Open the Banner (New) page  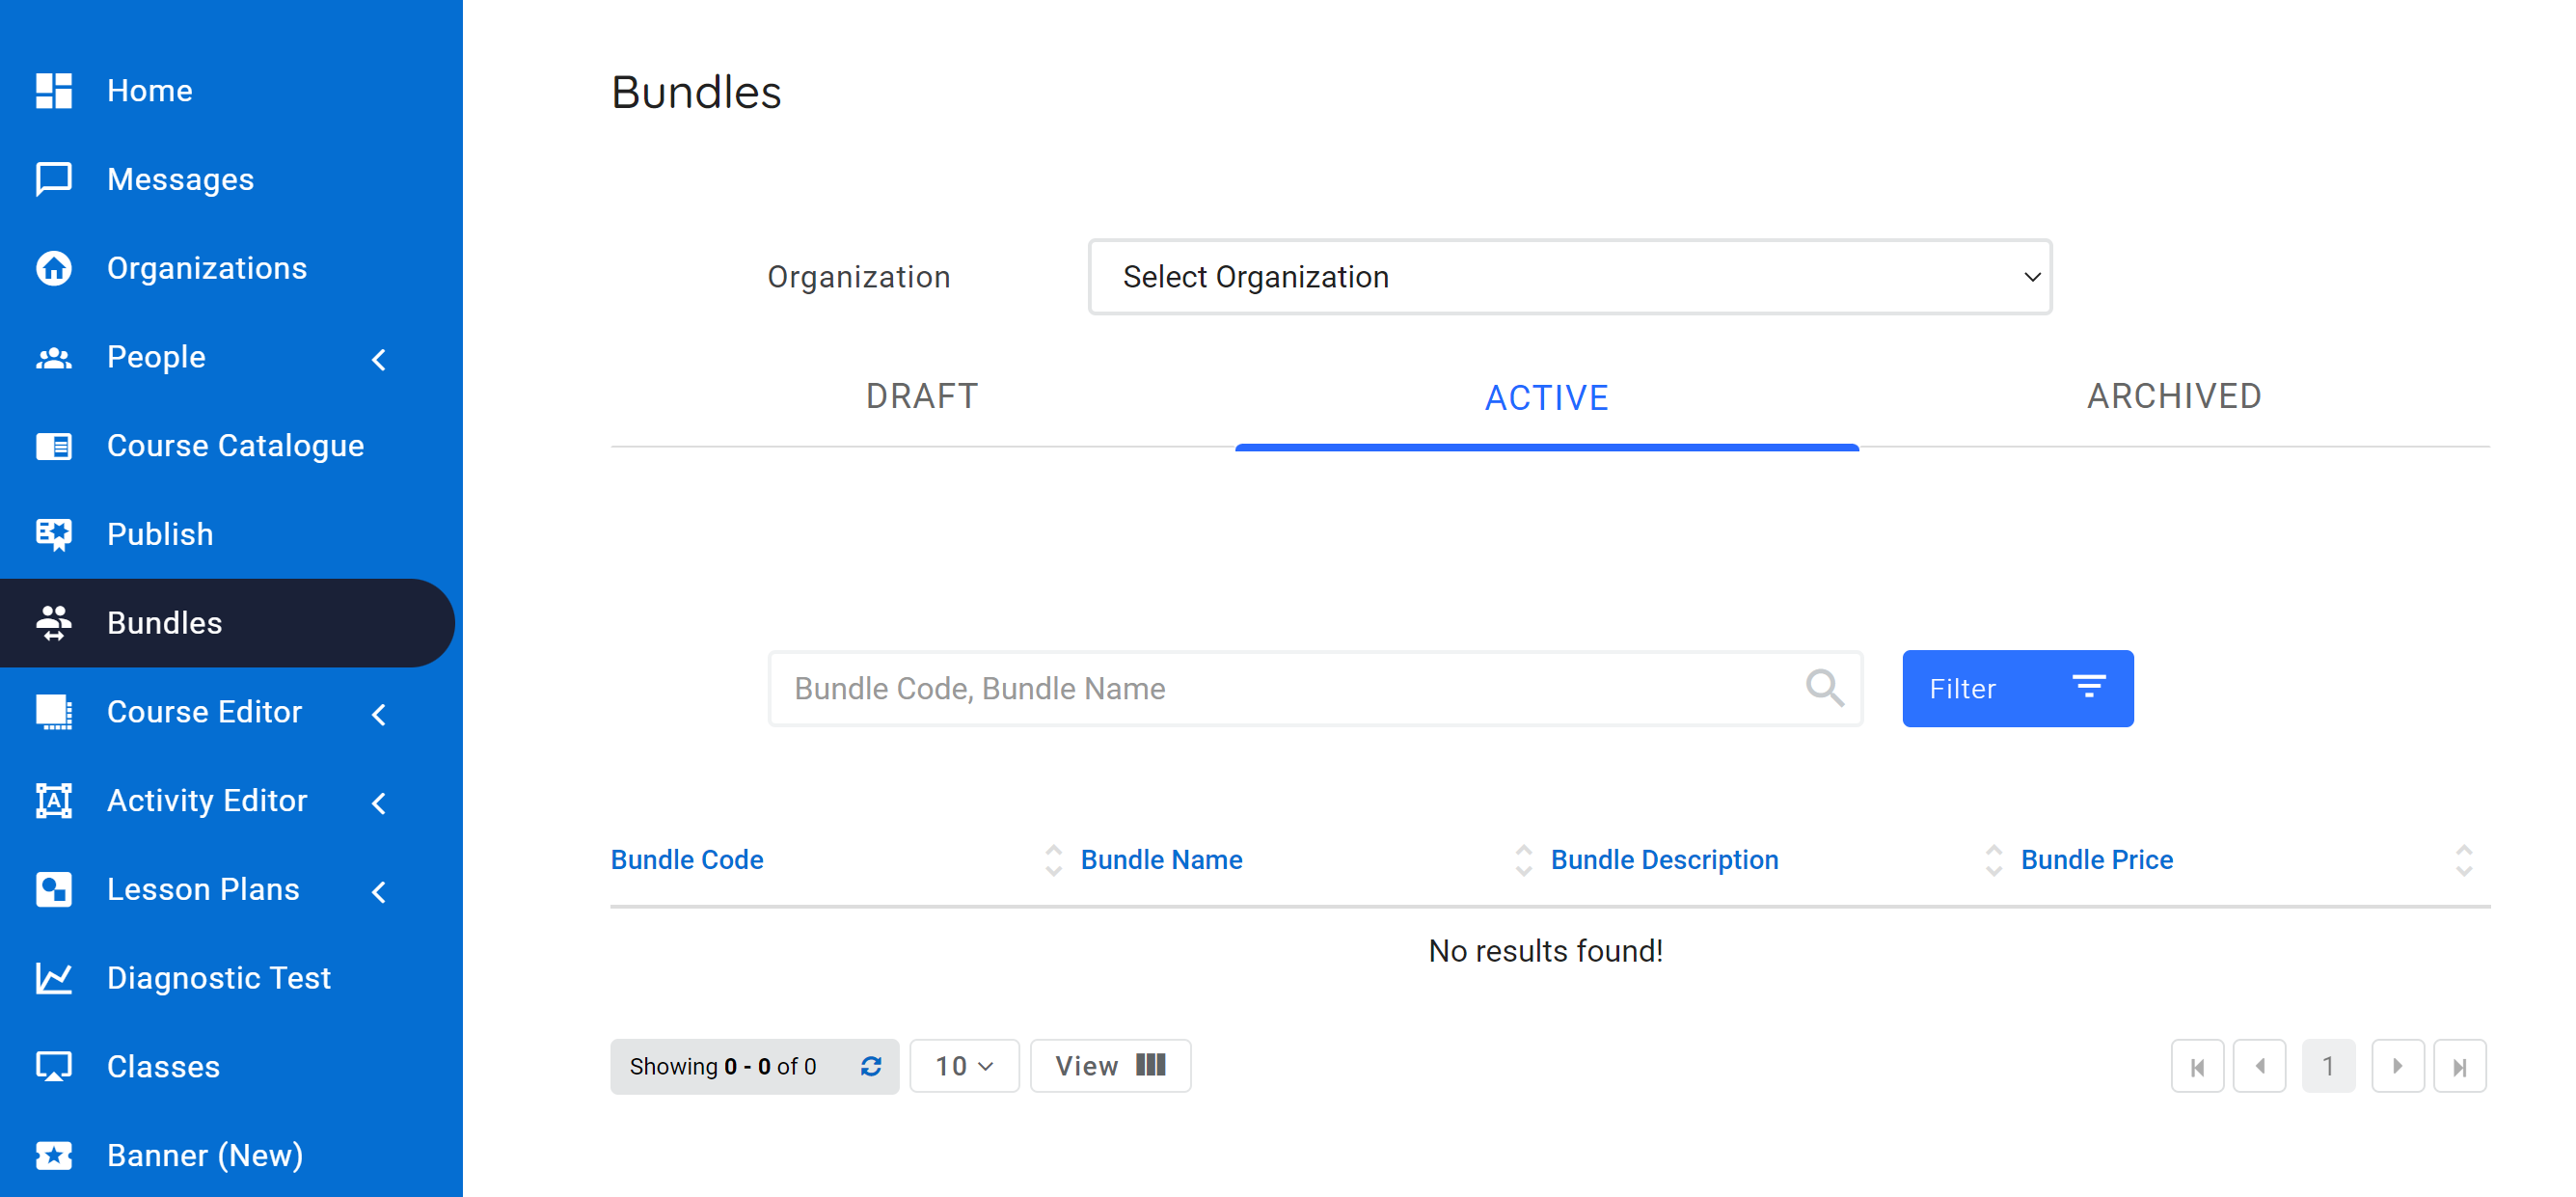(x=204, y=1155)
